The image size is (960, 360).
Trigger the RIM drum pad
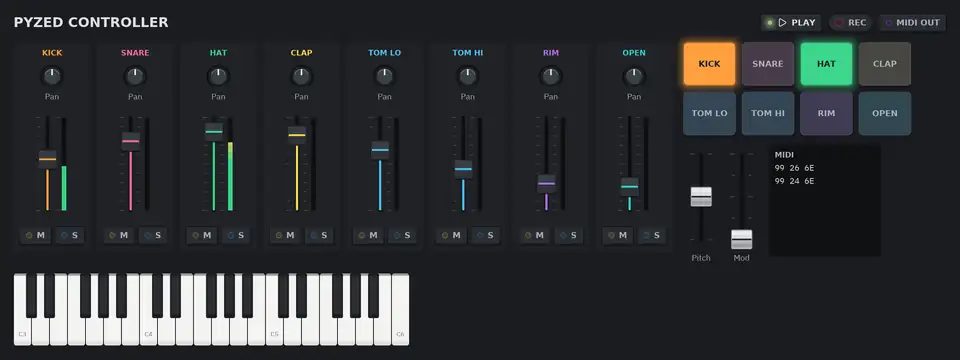coord(826,113)
